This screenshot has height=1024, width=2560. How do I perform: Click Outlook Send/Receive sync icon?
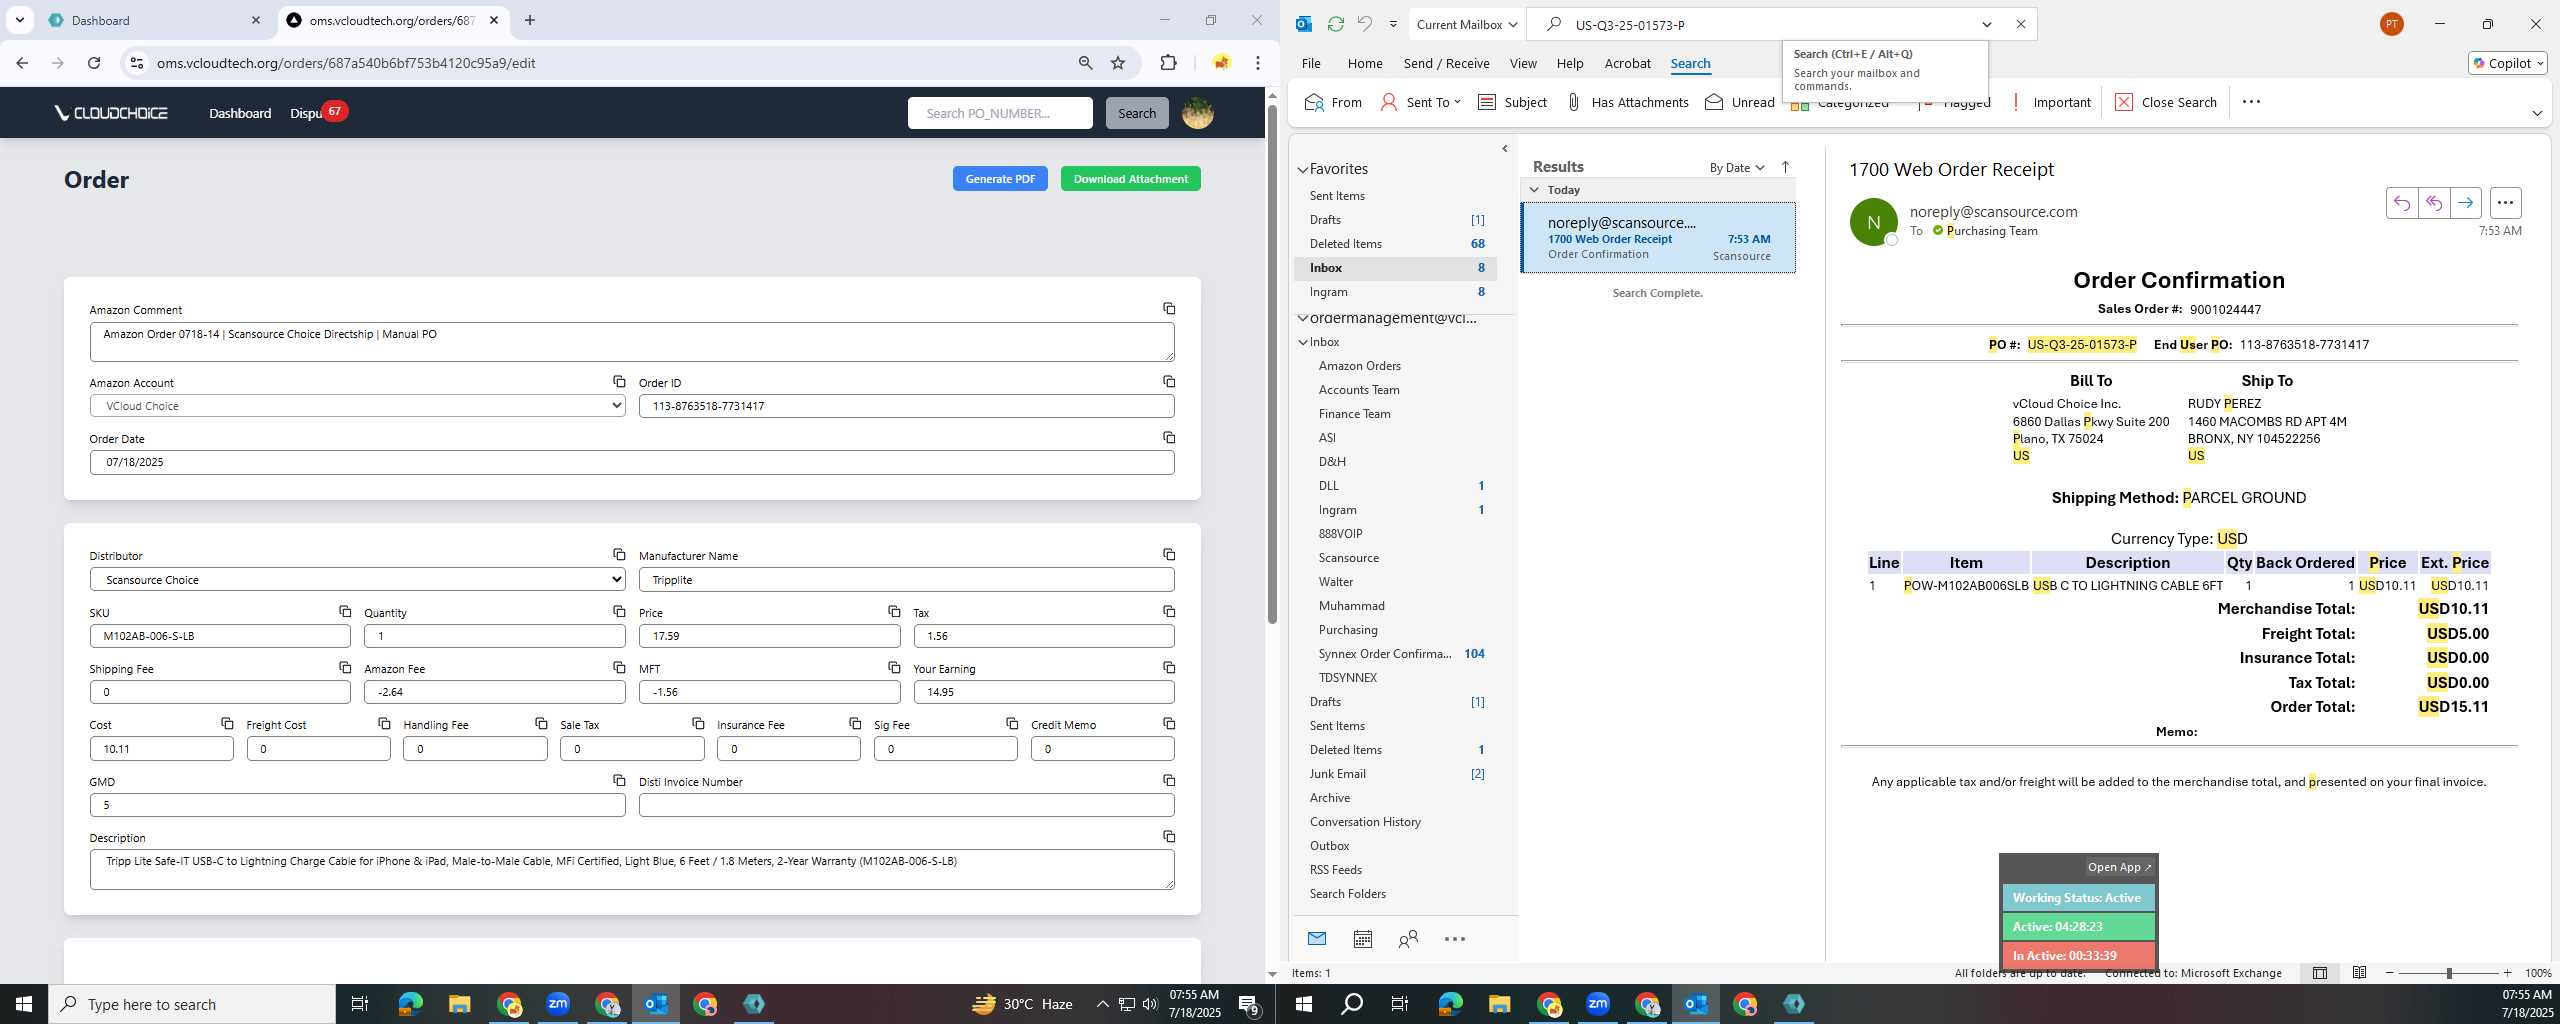point(1335,24)
